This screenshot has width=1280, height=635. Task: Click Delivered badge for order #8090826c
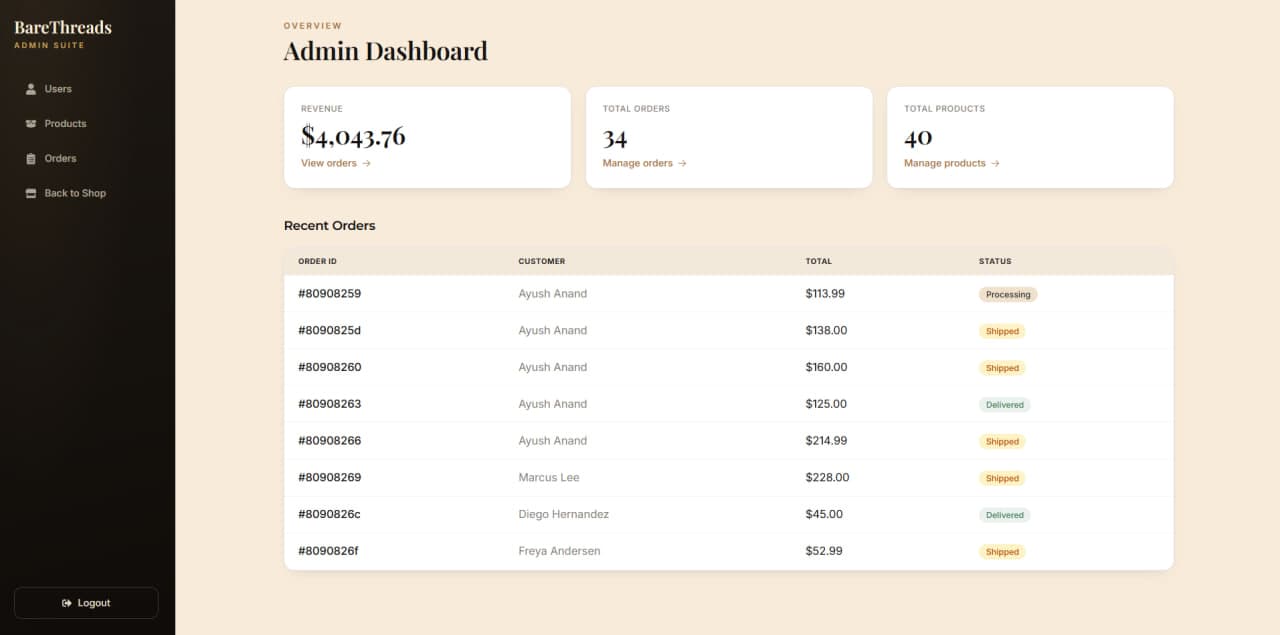1004,515
